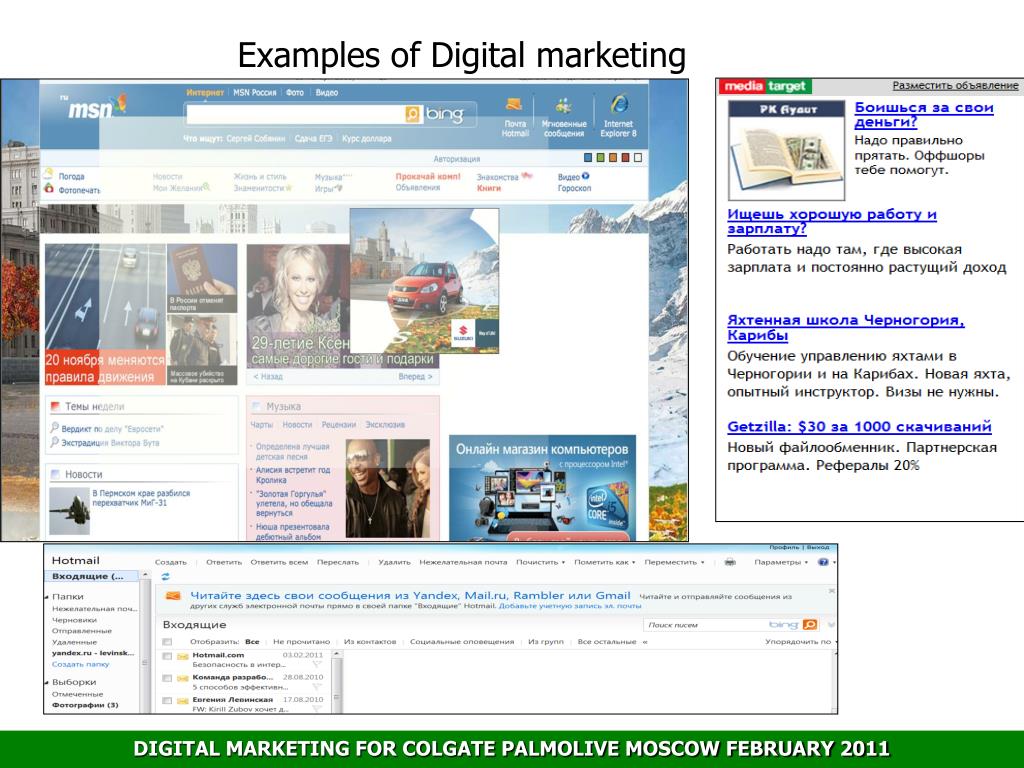Close the Hotmail banner with the X icon
Screen dimensions: 1024x768
(x=831, y=591)
